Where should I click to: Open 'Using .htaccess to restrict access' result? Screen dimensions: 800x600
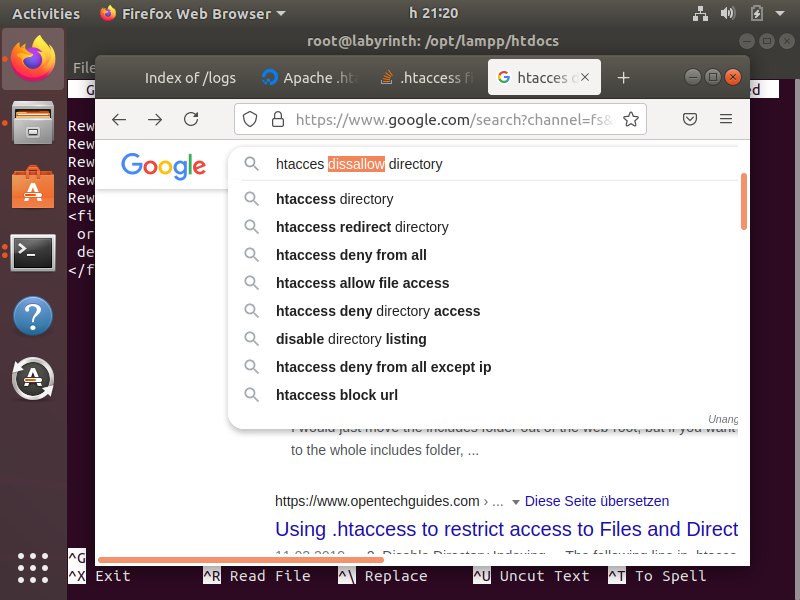click(506, 529)
